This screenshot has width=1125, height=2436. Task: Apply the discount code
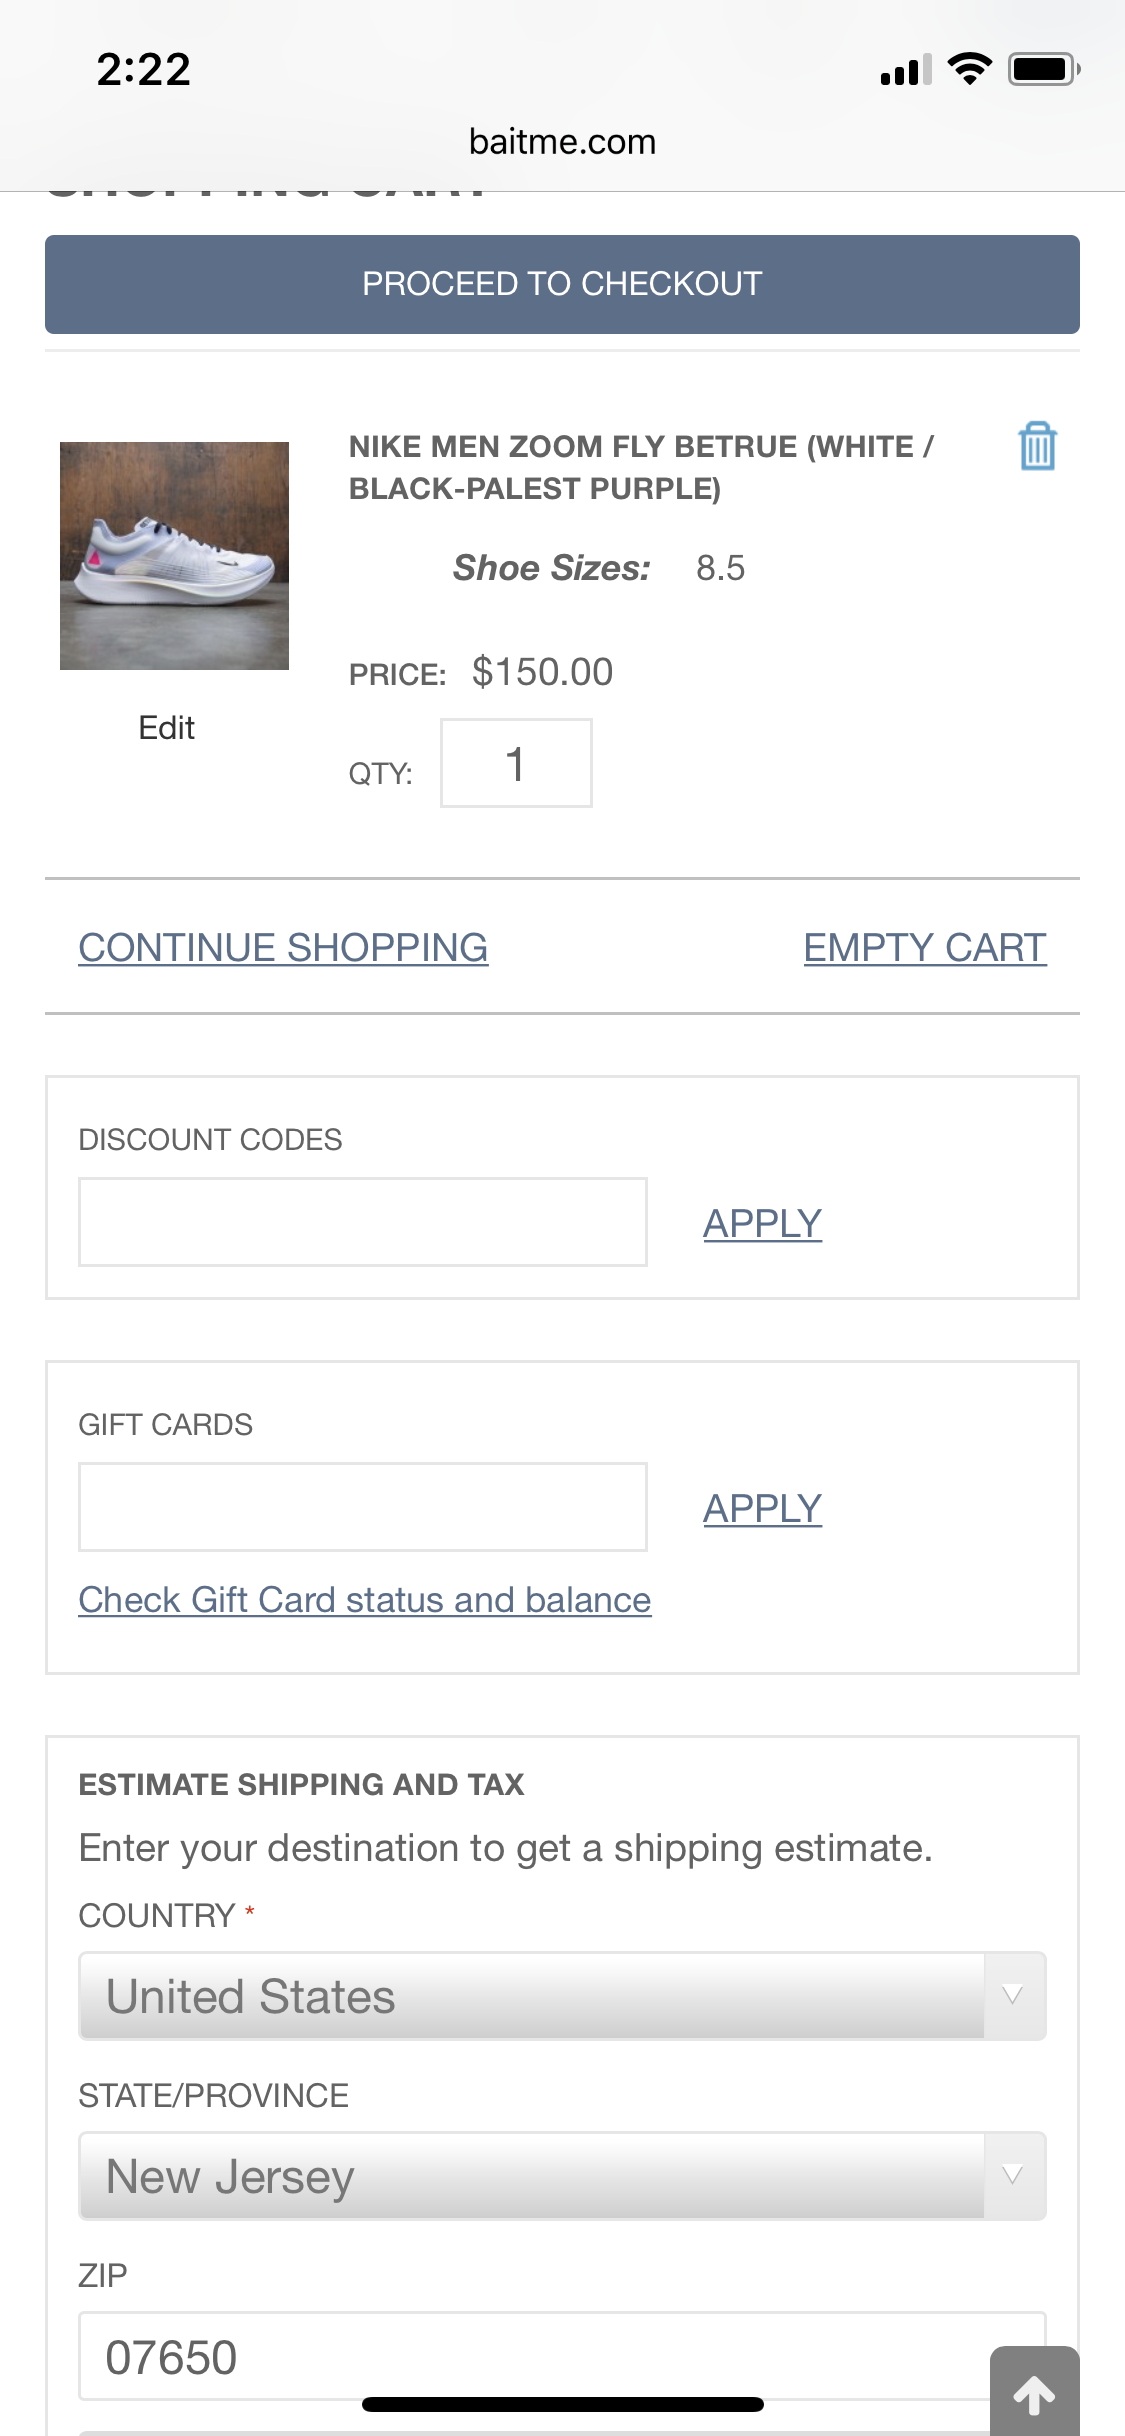pyautogui.click(x=762, y=1223)
